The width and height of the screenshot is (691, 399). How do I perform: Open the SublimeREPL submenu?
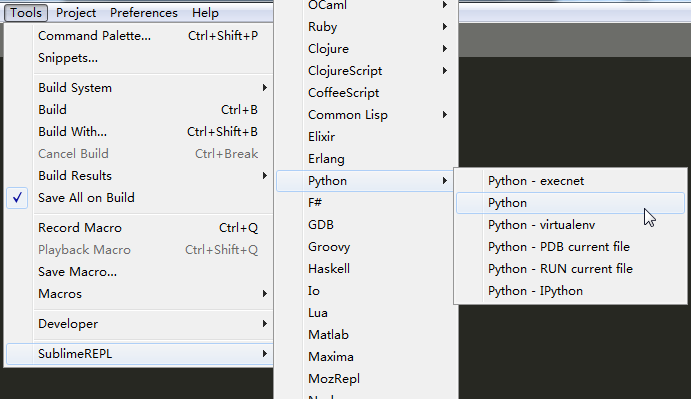[x=139, y=354]
